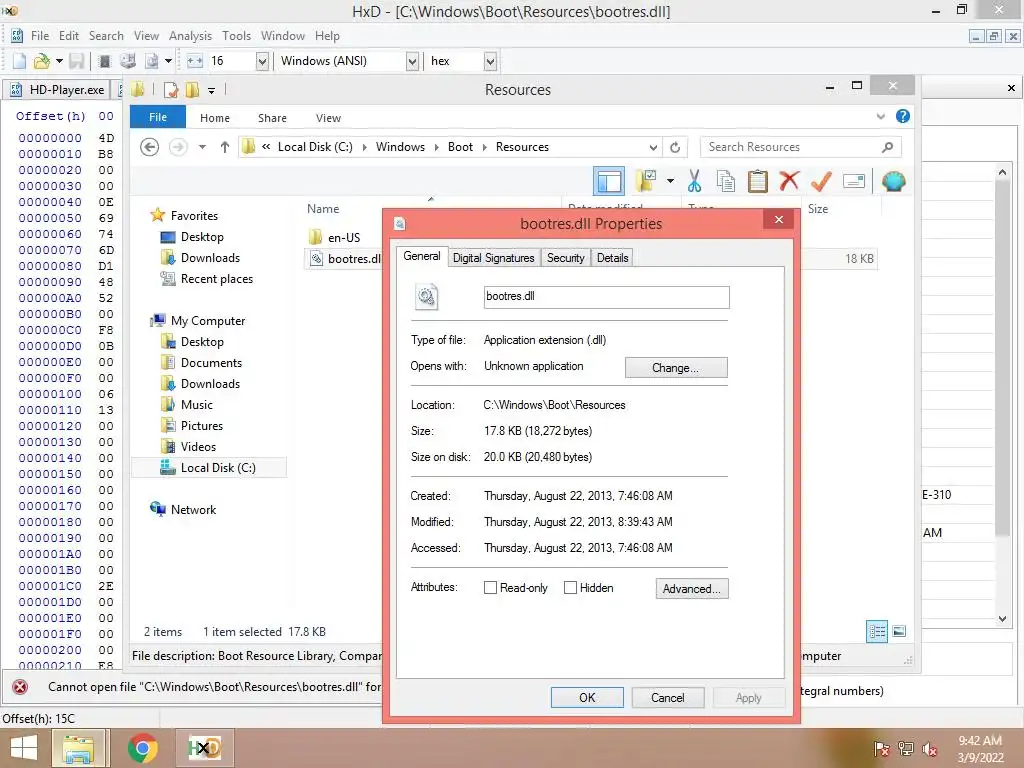Click the Rename icon in Explorer toolbar
Viewport: 1024px width, 768px height.
coord(854,181)
